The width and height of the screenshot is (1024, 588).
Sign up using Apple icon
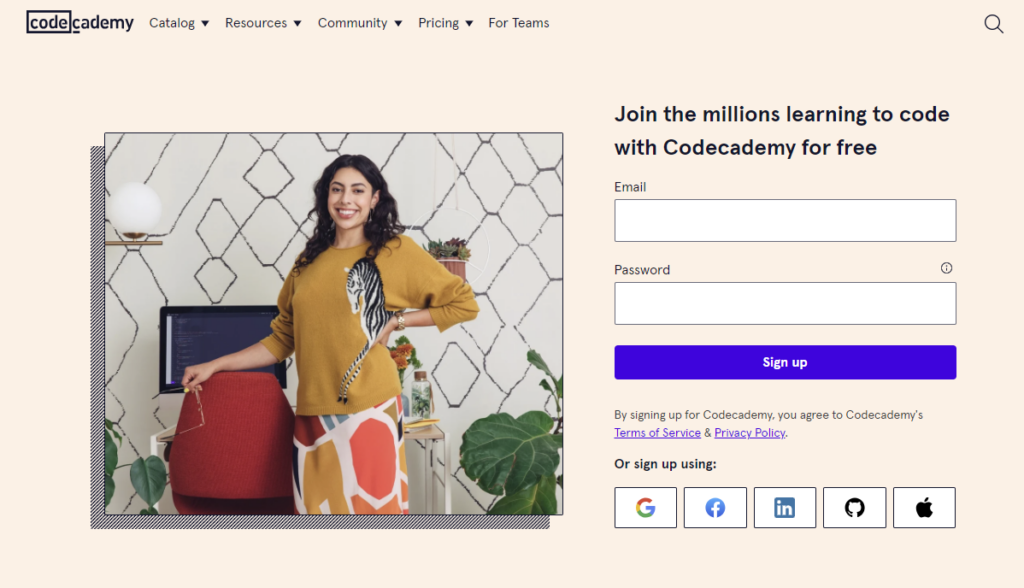(x=924, y=508)
